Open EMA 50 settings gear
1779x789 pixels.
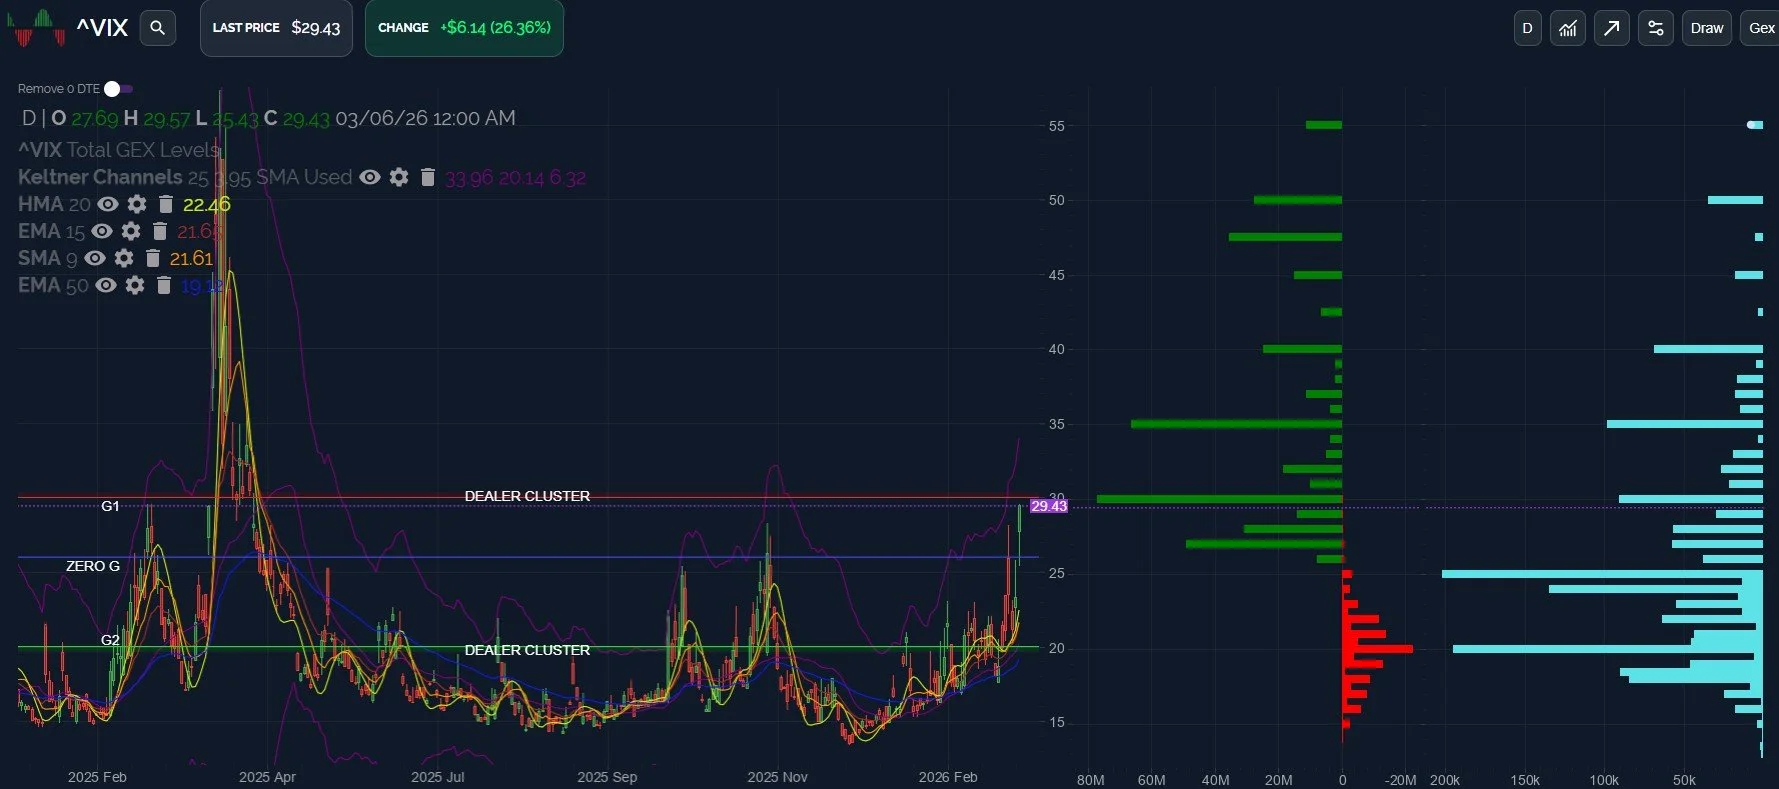[135, 285]
